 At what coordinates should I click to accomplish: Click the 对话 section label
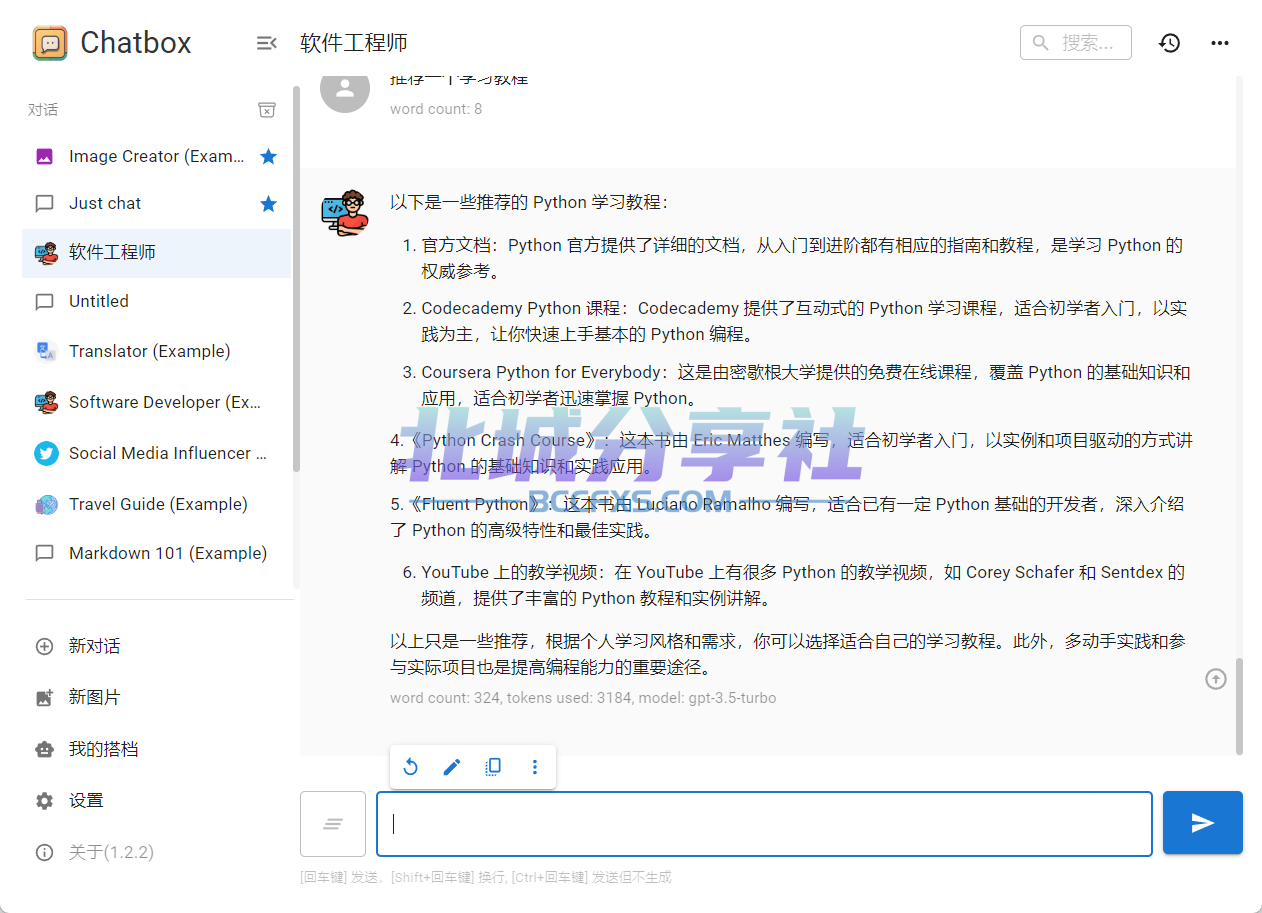tap(43, 110)
